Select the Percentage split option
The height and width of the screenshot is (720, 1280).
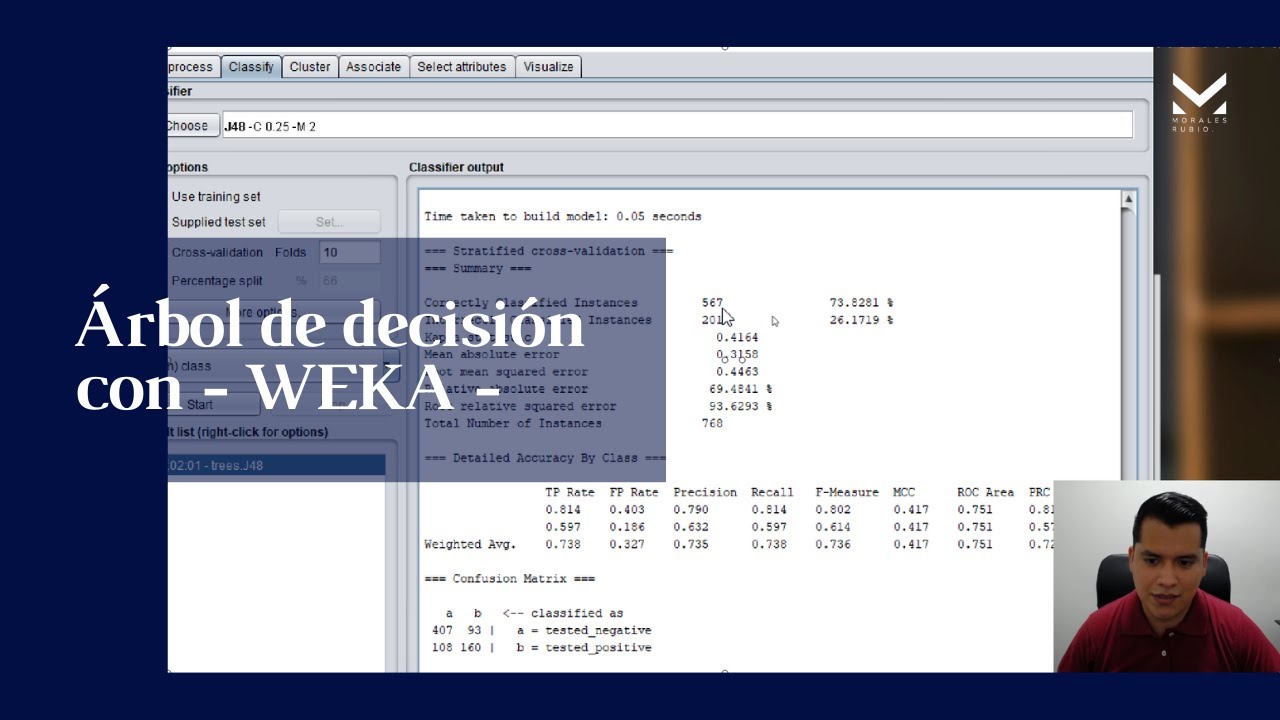click(x=217, y=281)
